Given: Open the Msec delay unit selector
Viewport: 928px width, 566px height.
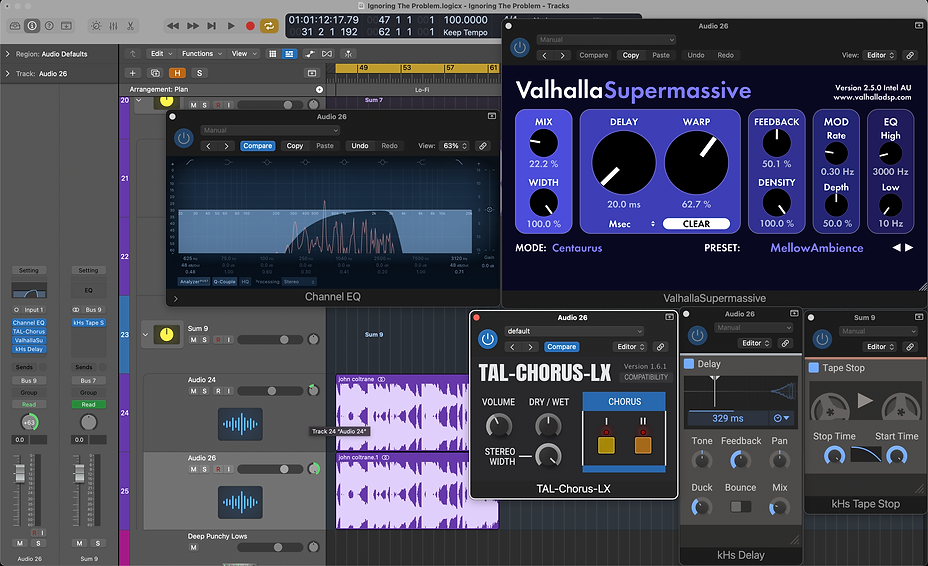Looking at the screenshot, I should [631, 224].
